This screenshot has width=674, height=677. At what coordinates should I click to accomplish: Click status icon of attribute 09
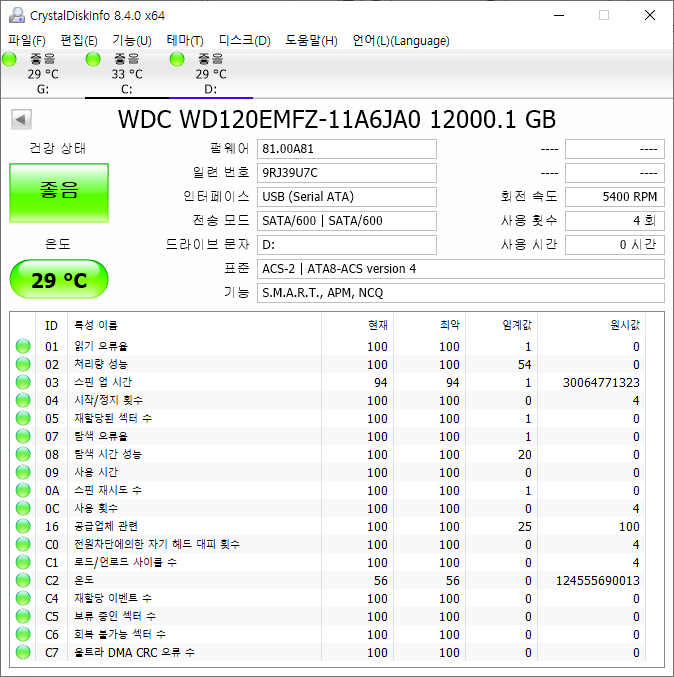23,472
